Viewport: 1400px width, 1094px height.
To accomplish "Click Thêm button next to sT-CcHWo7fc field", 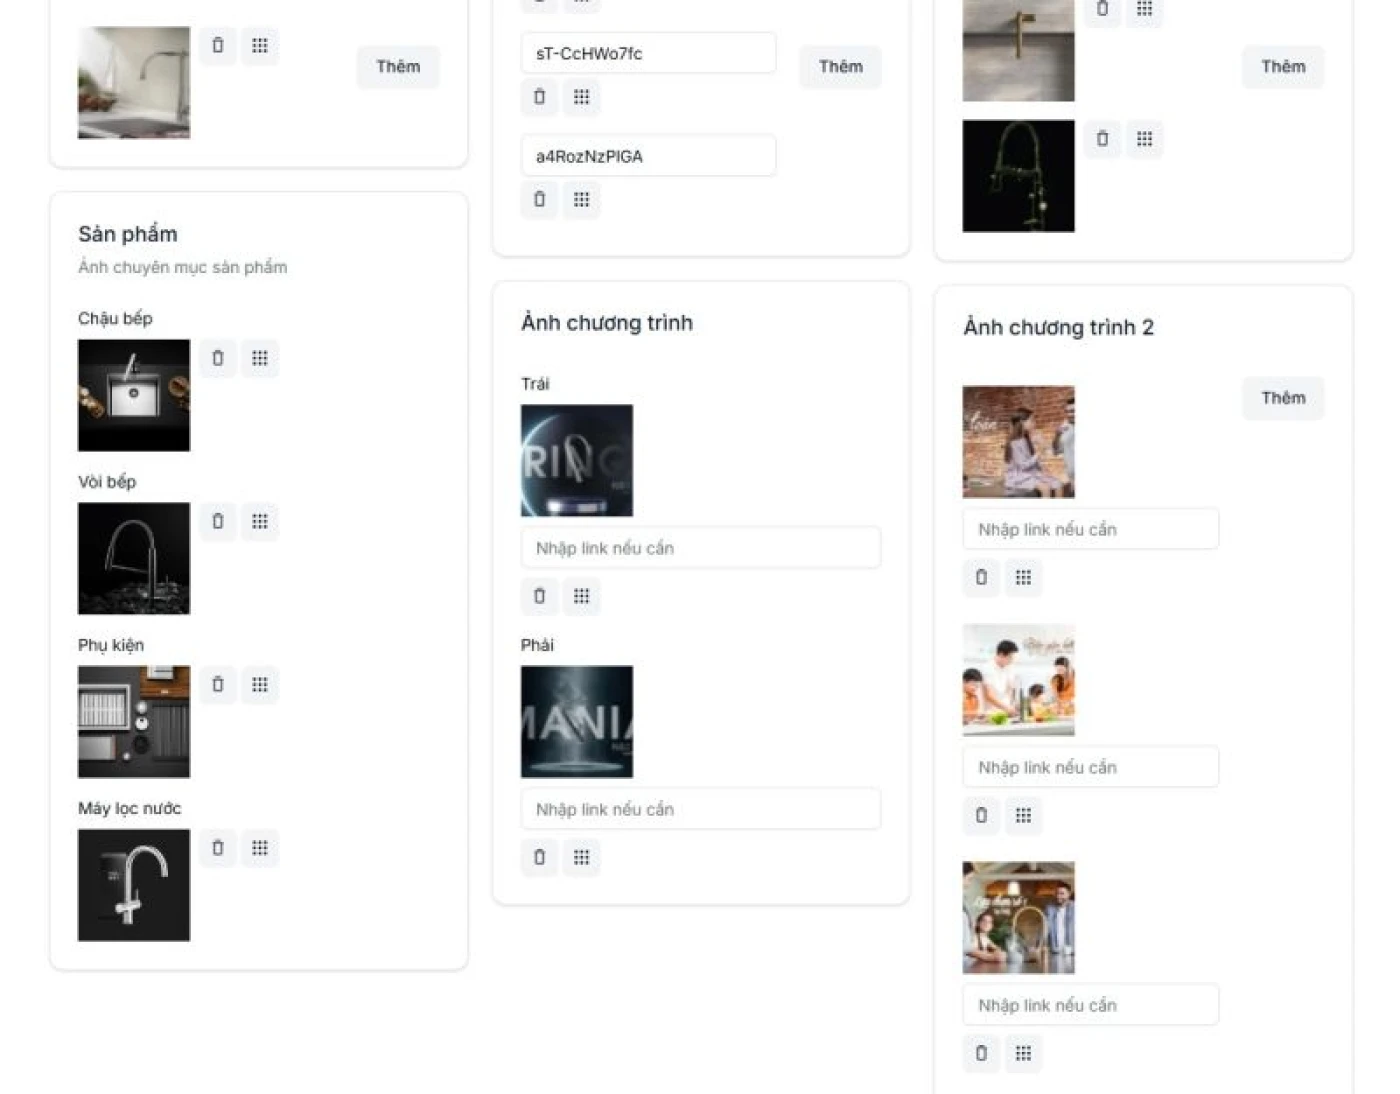I will pos(840,67).
